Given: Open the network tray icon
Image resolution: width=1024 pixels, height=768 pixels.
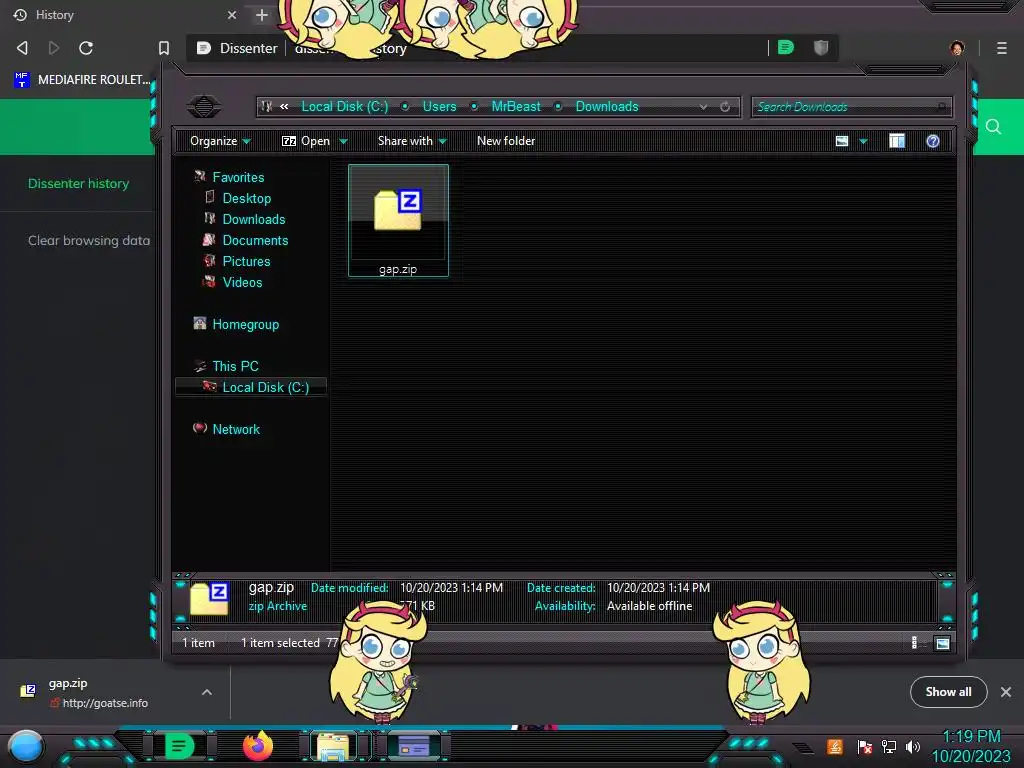Looking at the screenshot, I should tap(889, 746).
